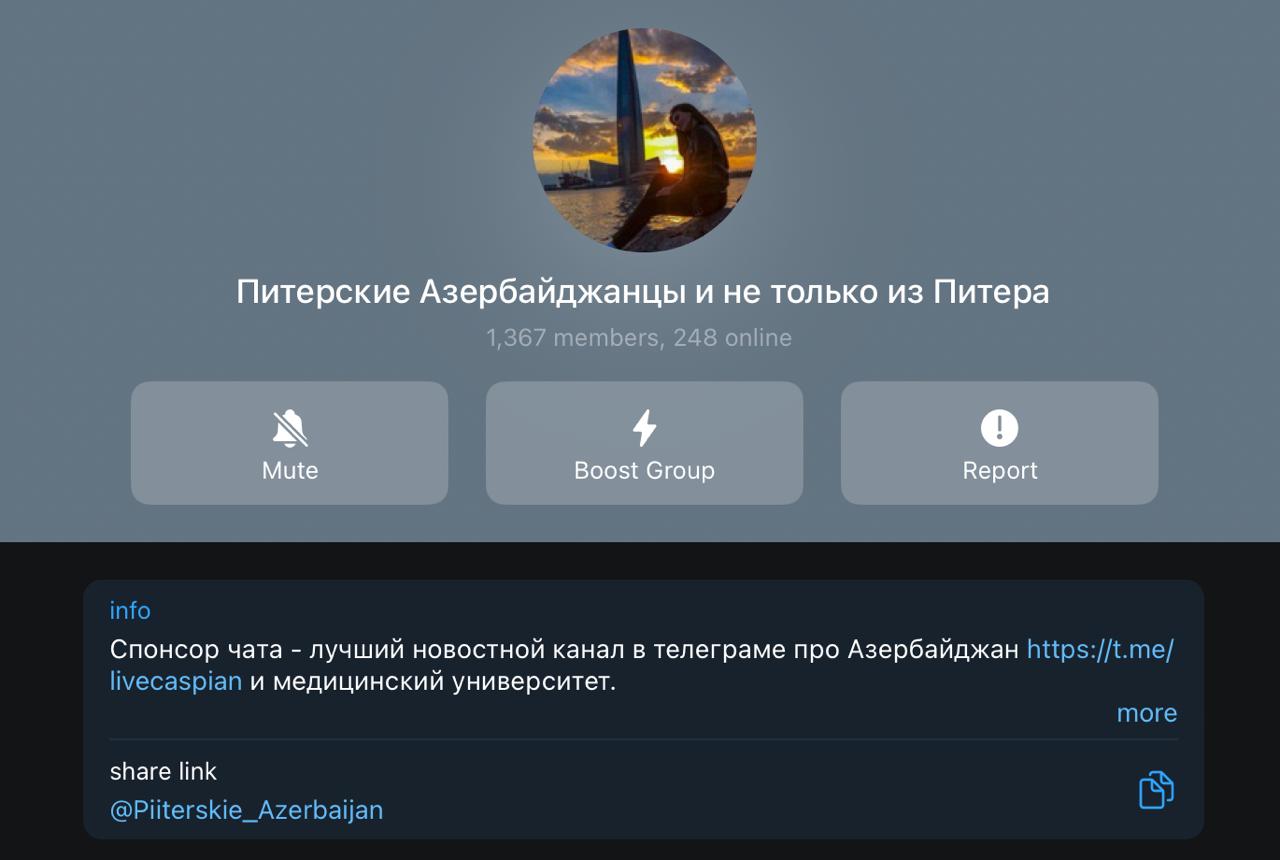Screen dimensions: 1280x860
Task: Toggle notifications via the Mute label
Action: [x=290, y=470]
